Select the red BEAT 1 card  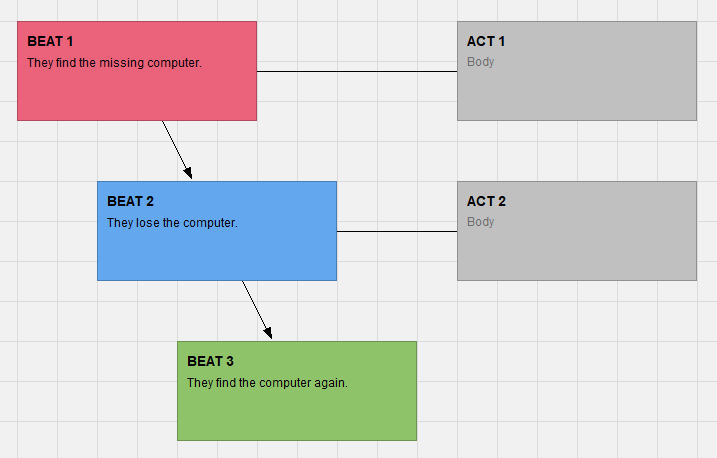[x=137, y=95]
